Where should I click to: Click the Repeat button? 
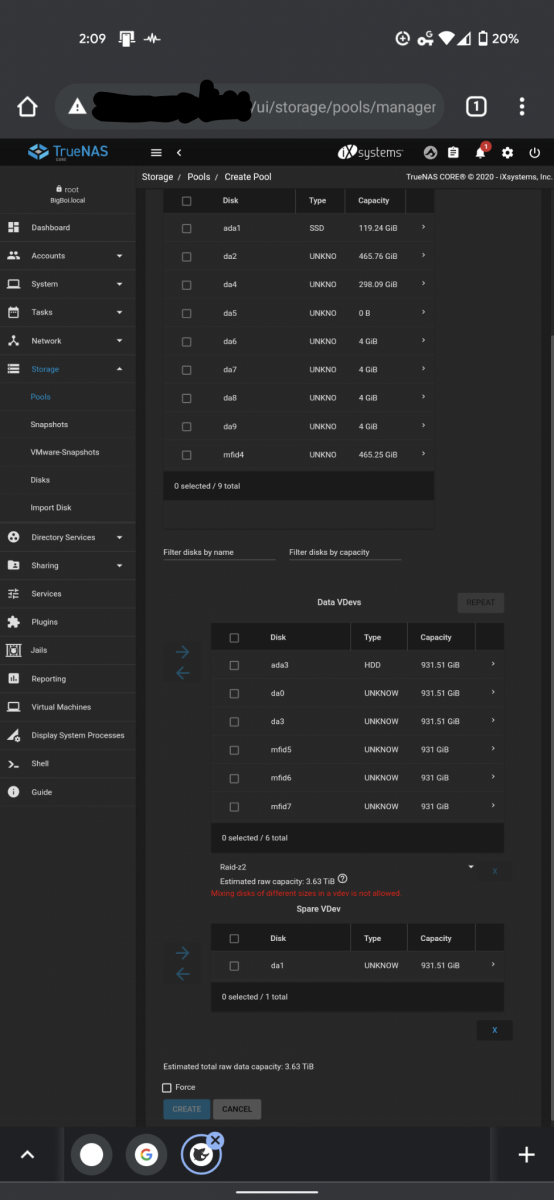(x=480, y=603)
